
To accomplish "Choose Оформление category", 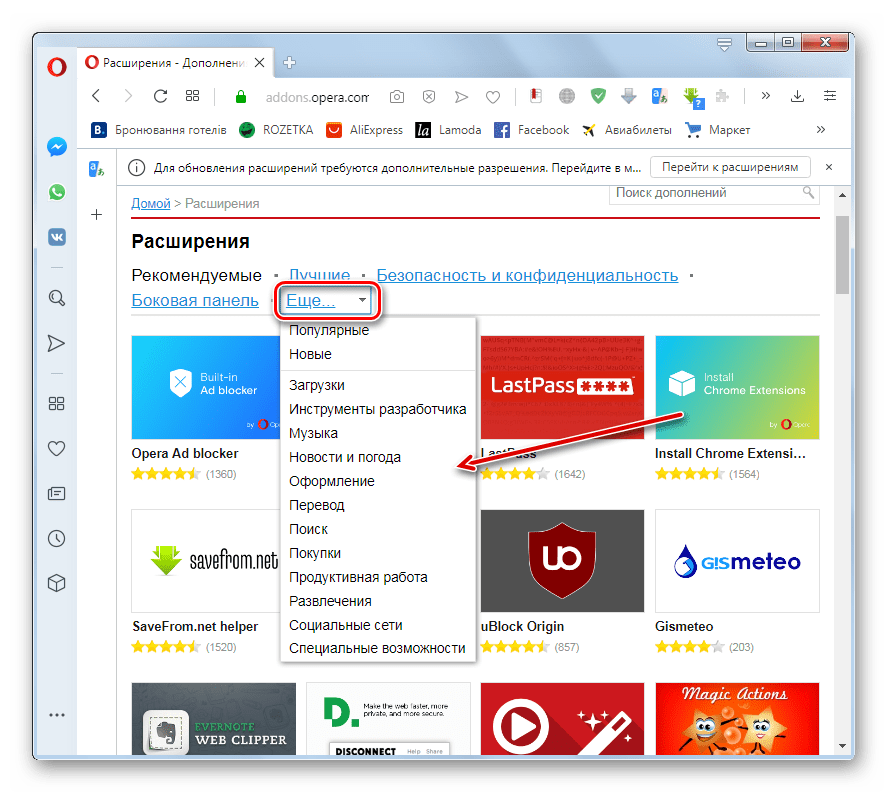I will [x=331, y=481].
